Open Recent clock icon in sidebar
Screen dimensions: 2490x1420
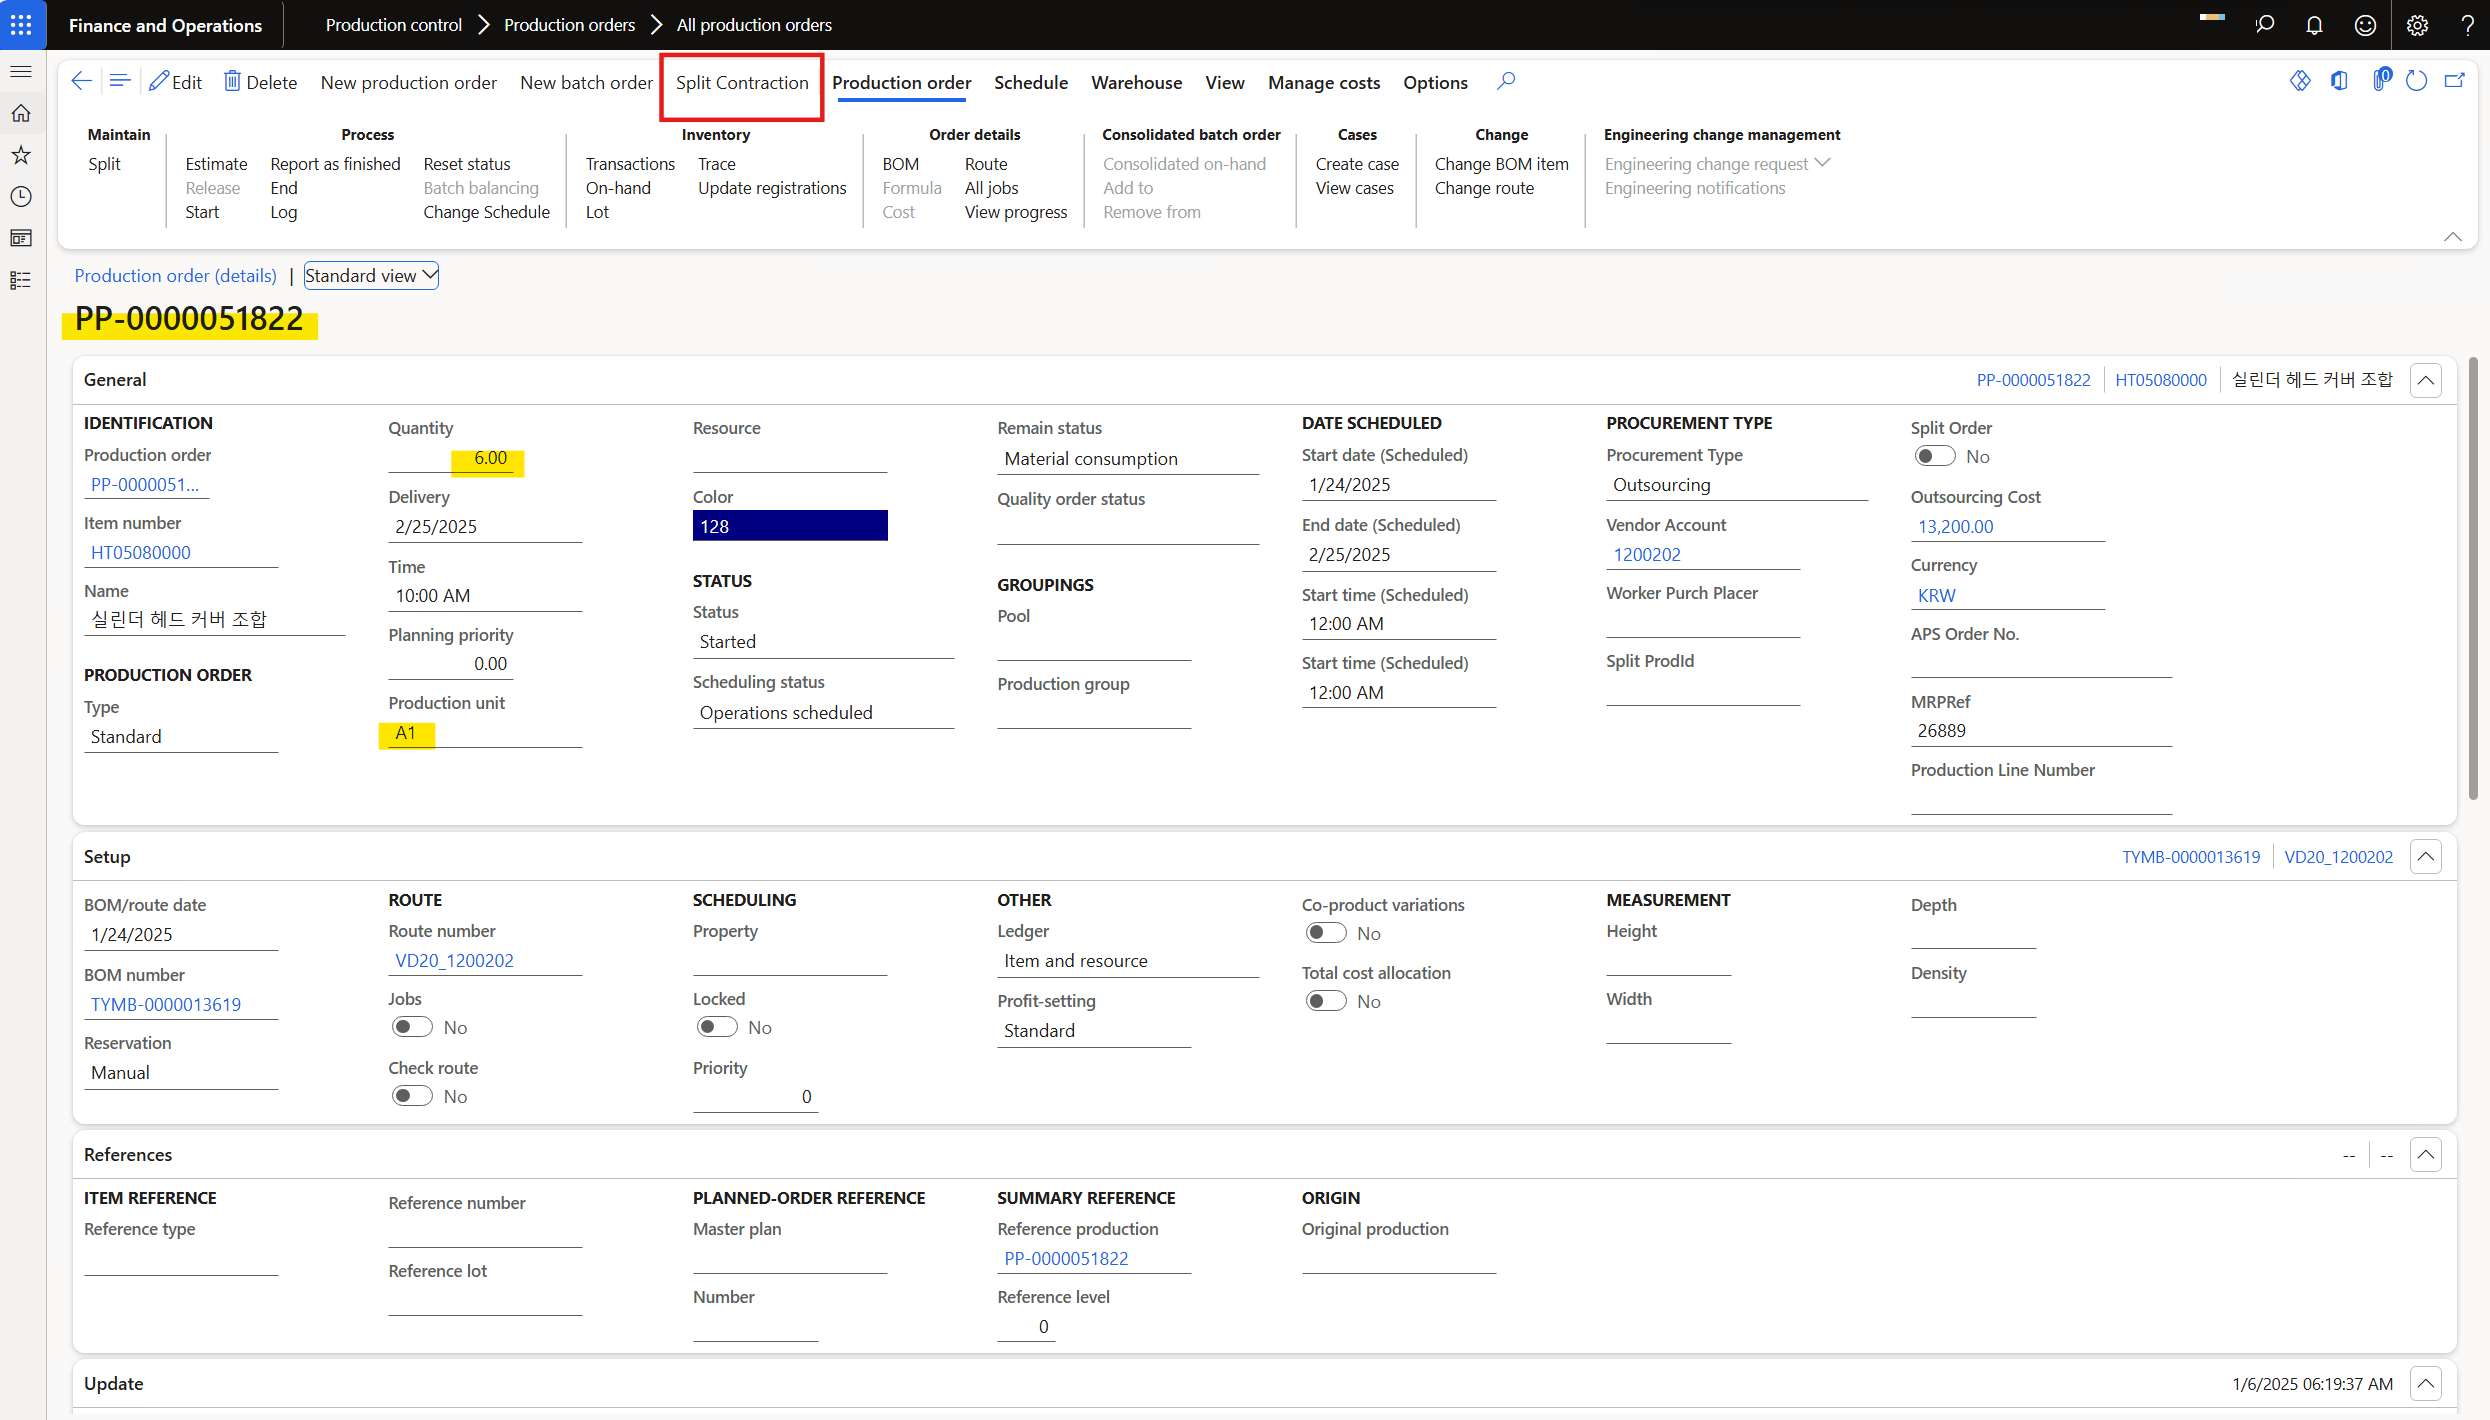coord(21,196)
